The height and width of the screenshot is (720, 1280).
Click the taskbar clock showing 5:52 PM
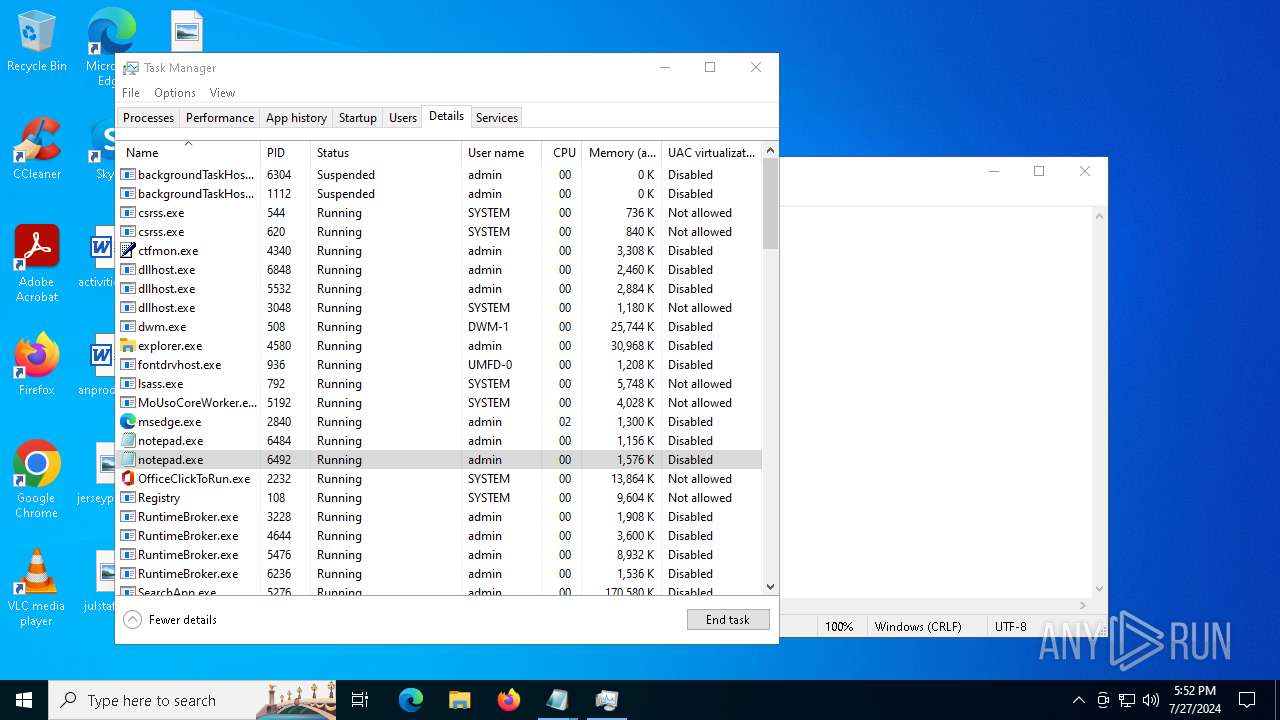click(1194, 700)
